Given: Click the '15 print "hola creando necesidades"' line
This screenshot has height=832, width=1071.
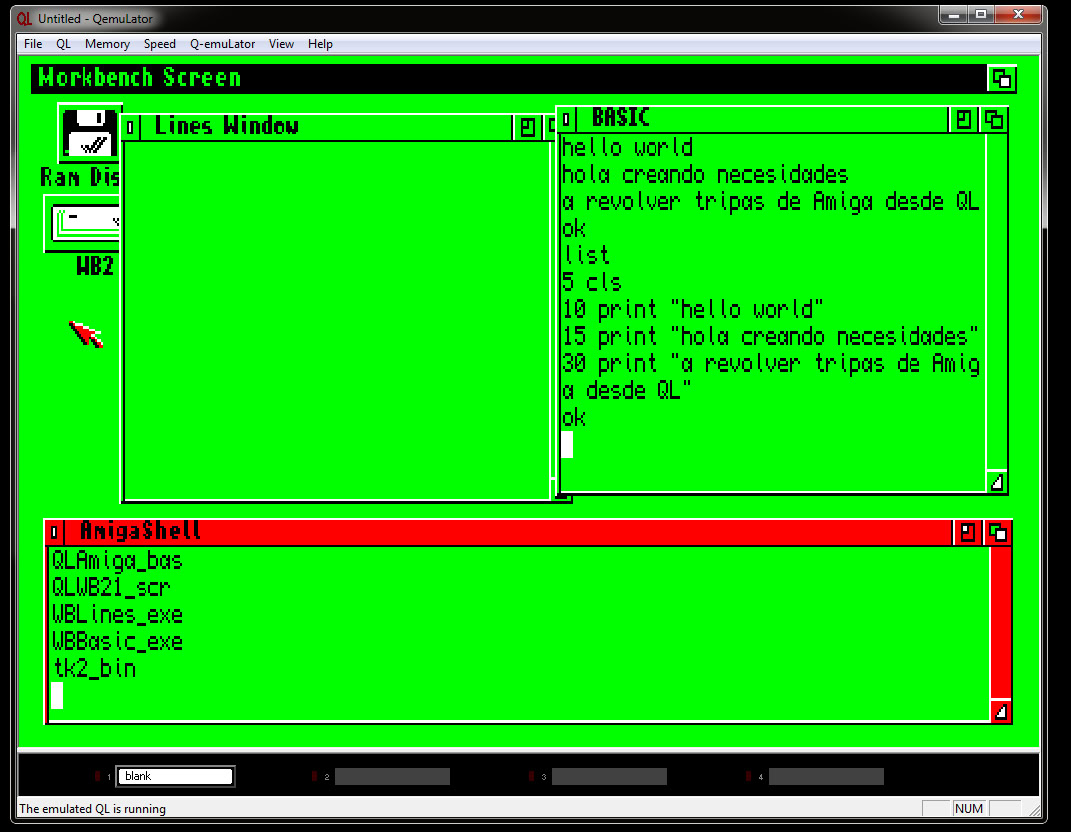Looking at the screenshot, I should [770, 337].
